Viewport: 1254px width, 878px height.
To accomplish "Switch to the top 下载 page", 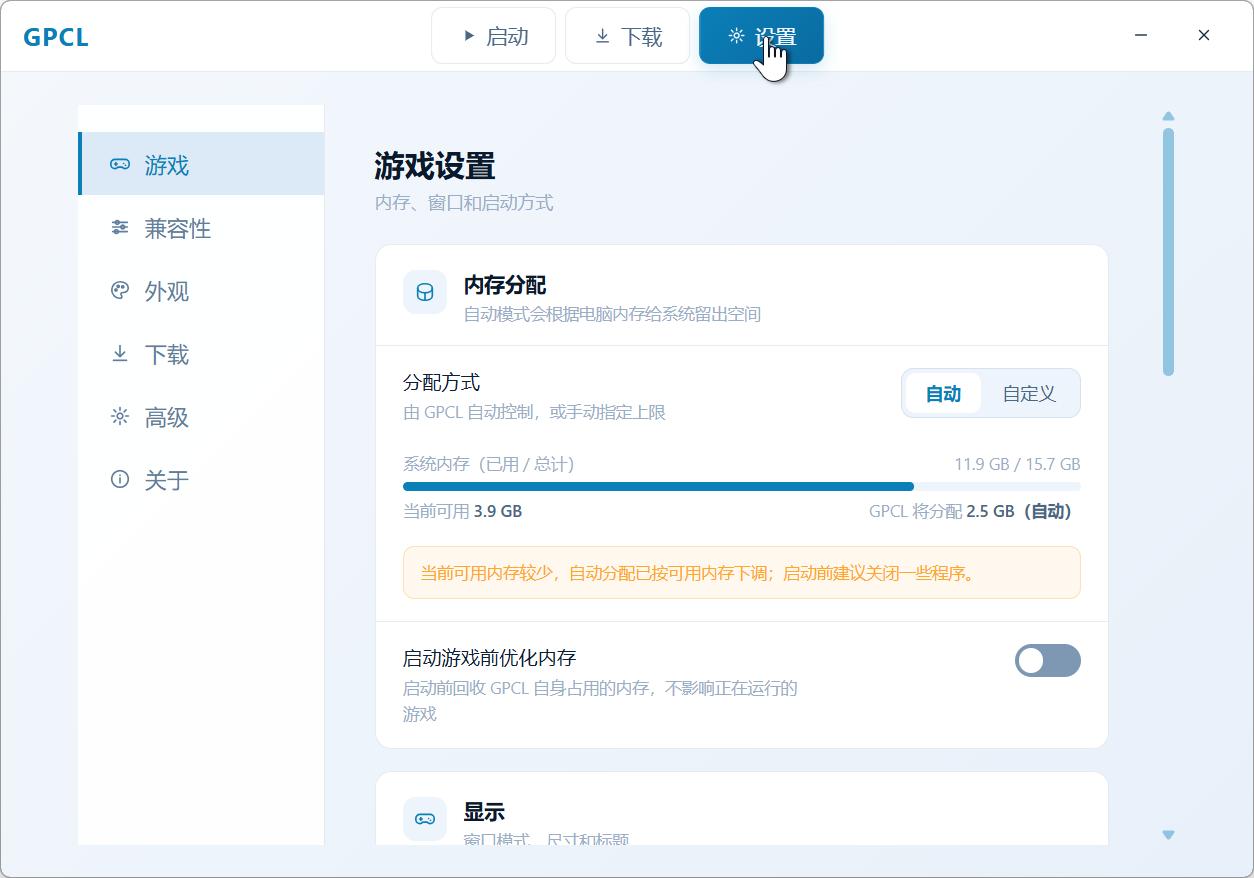I will point(627,36).
